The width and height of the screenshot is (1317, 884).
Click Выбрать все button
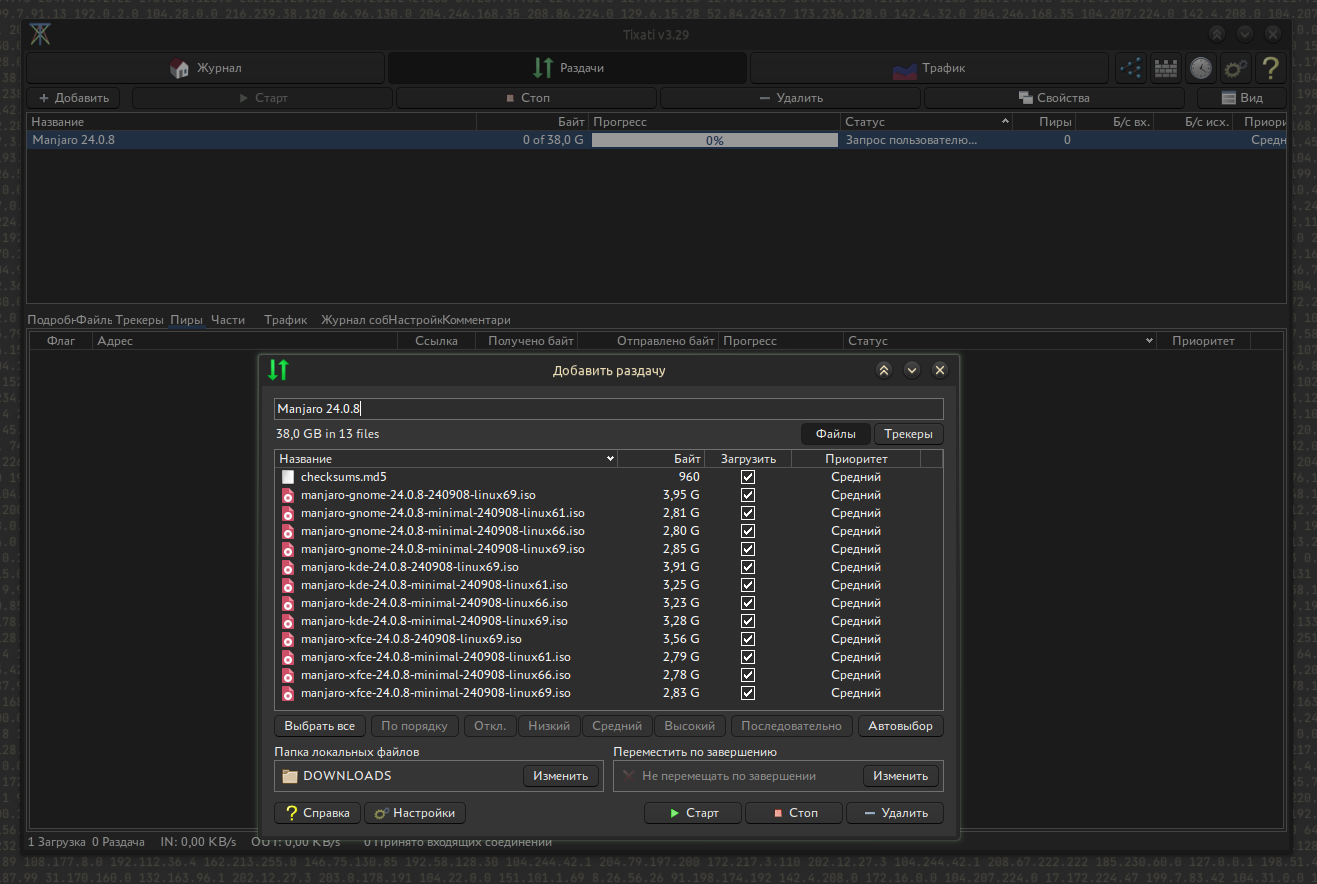tap(320, 726)
